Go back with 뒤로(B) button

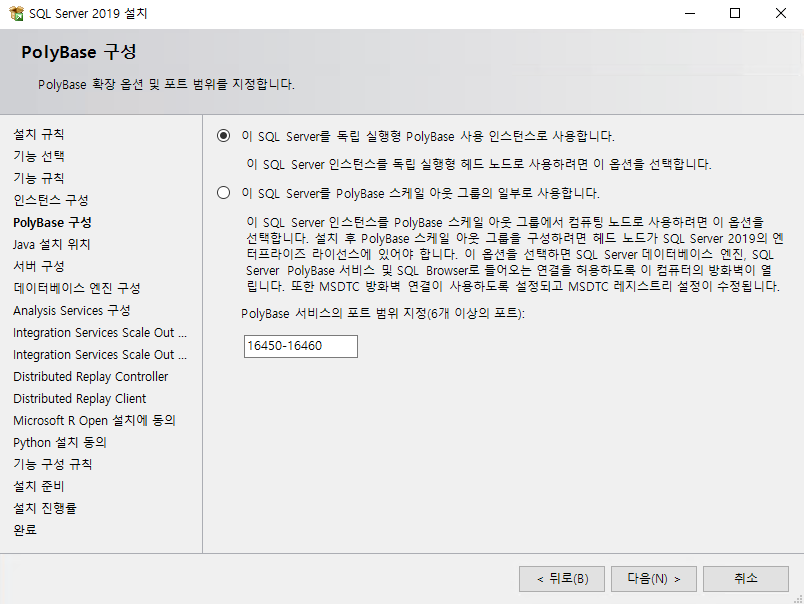[561, 579]
